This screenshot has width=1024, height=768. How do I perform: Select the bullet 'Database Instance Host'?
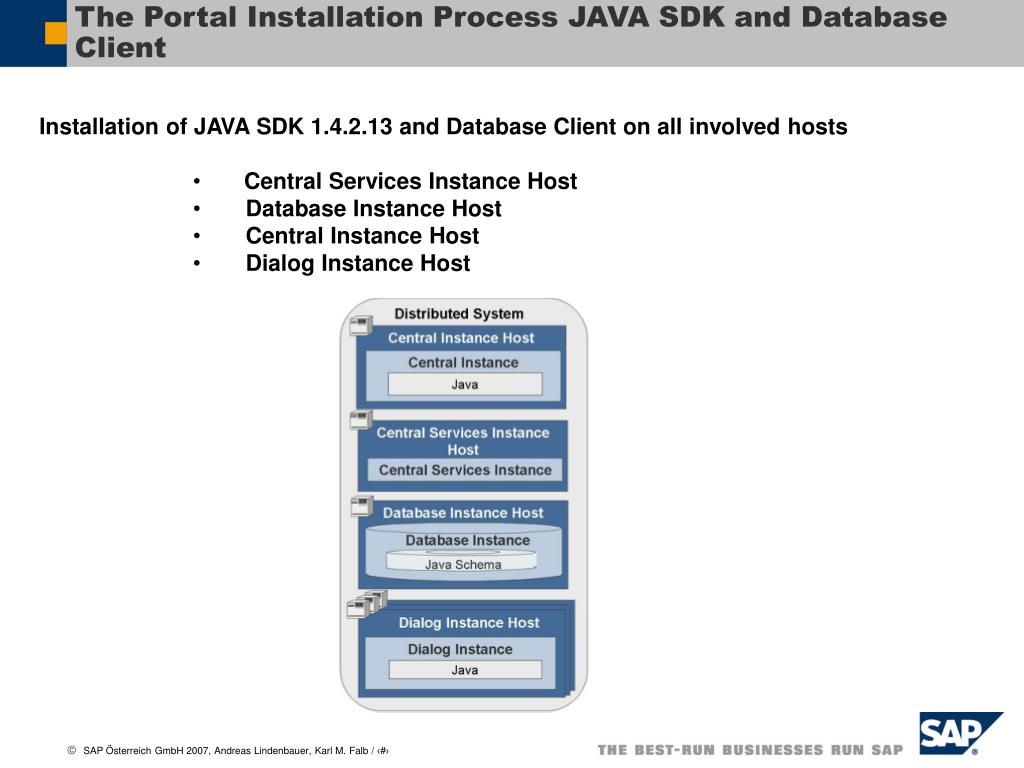coord(374,208)
